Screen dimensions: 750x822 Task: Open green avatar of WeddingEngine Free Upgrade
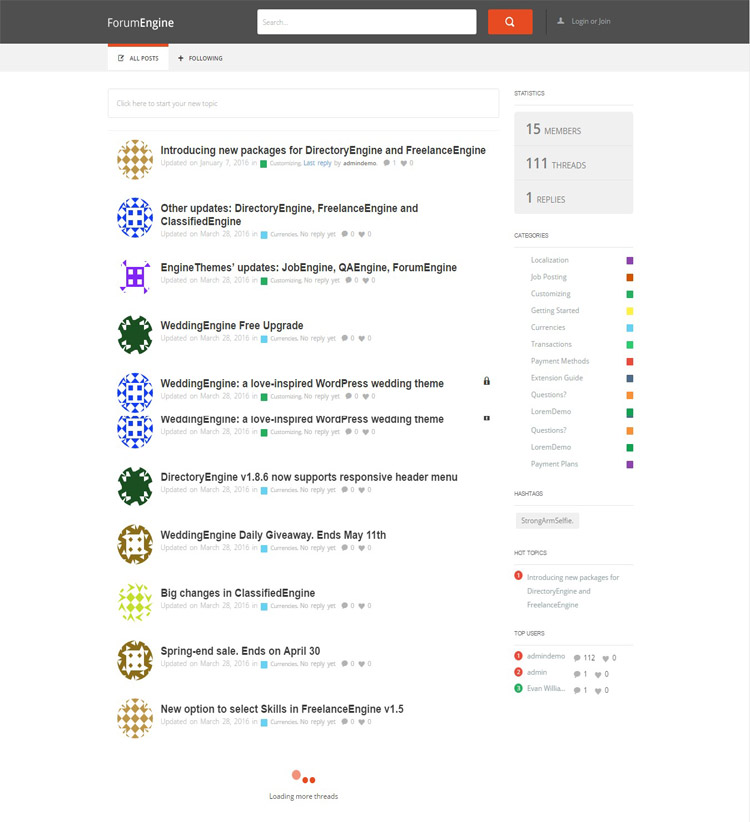tap(135, 334)
